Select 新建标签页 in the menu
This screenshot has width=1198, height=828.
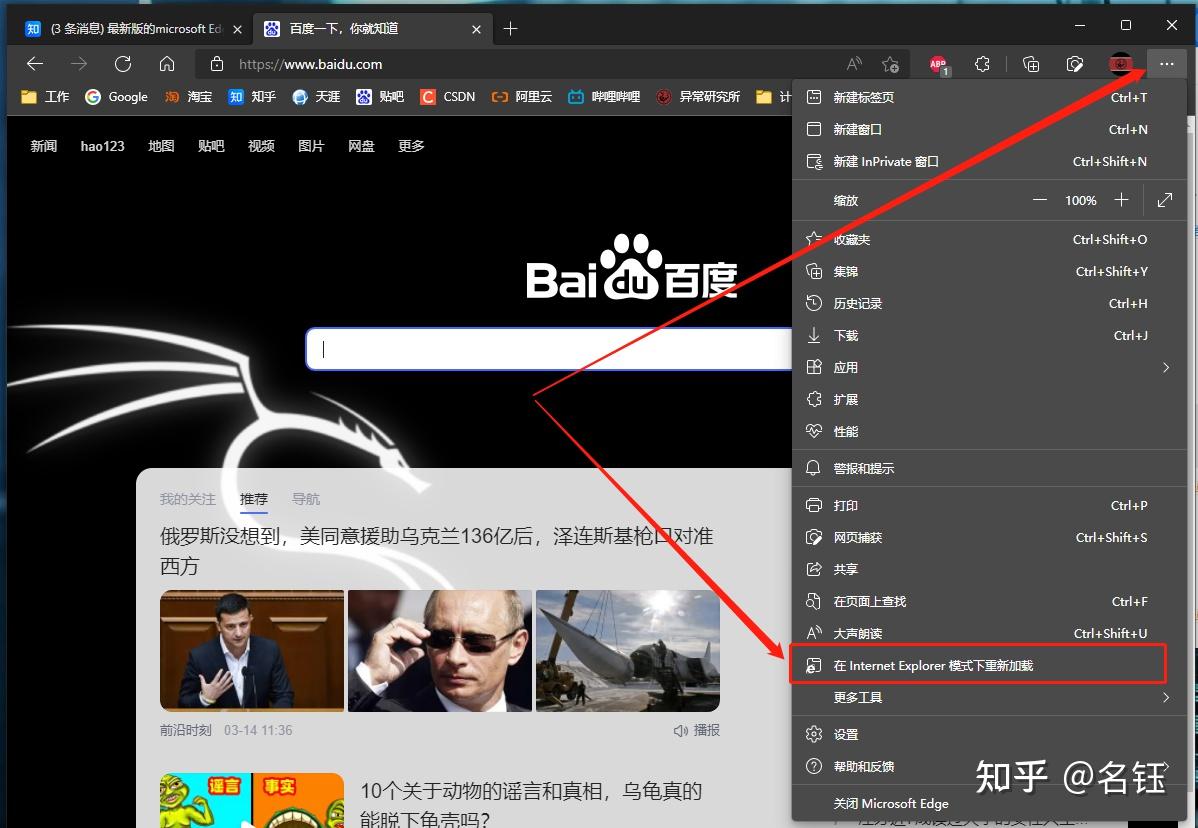tap(989, 97)
